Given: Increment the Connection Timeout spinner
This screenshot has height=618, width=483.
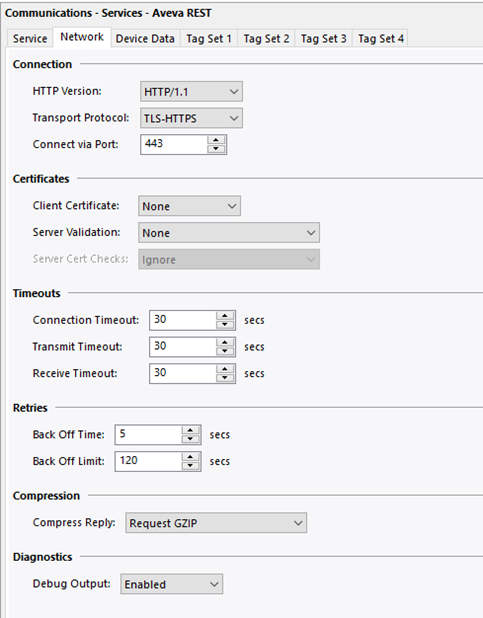Looking at the screenshot, I should (225, 316).
